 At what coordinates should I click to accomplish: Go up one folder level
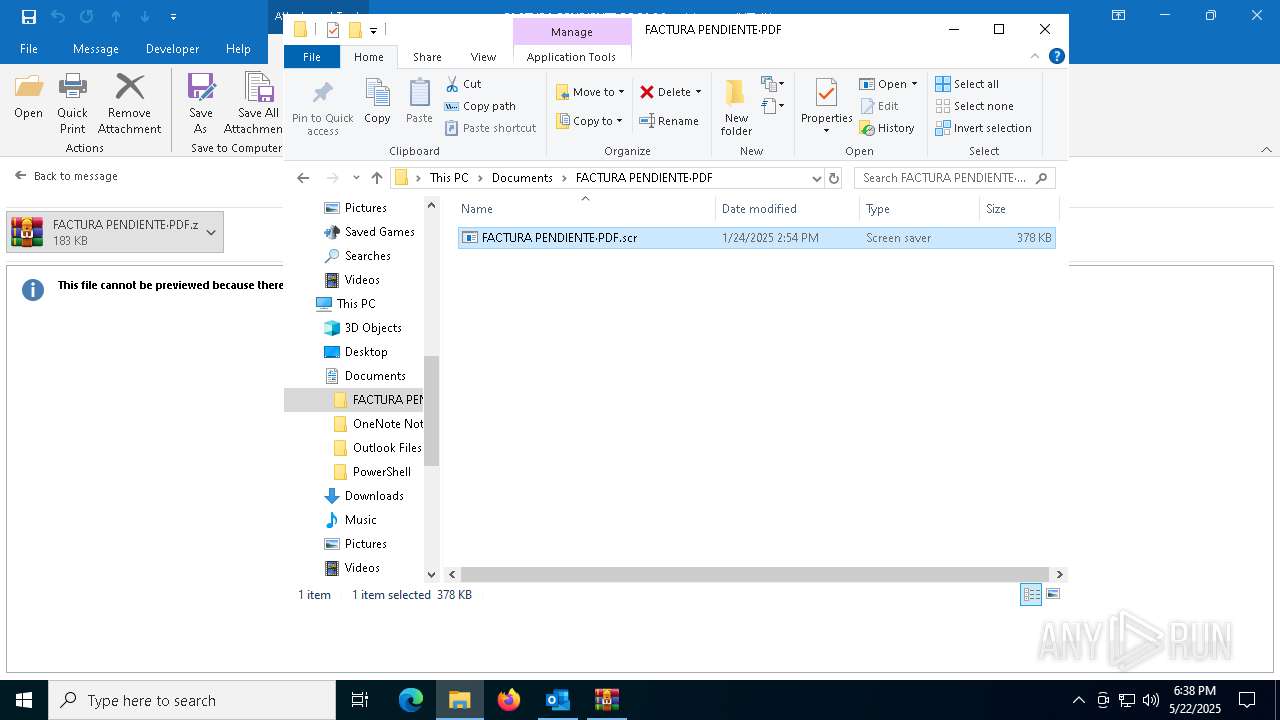pos(376,178)
